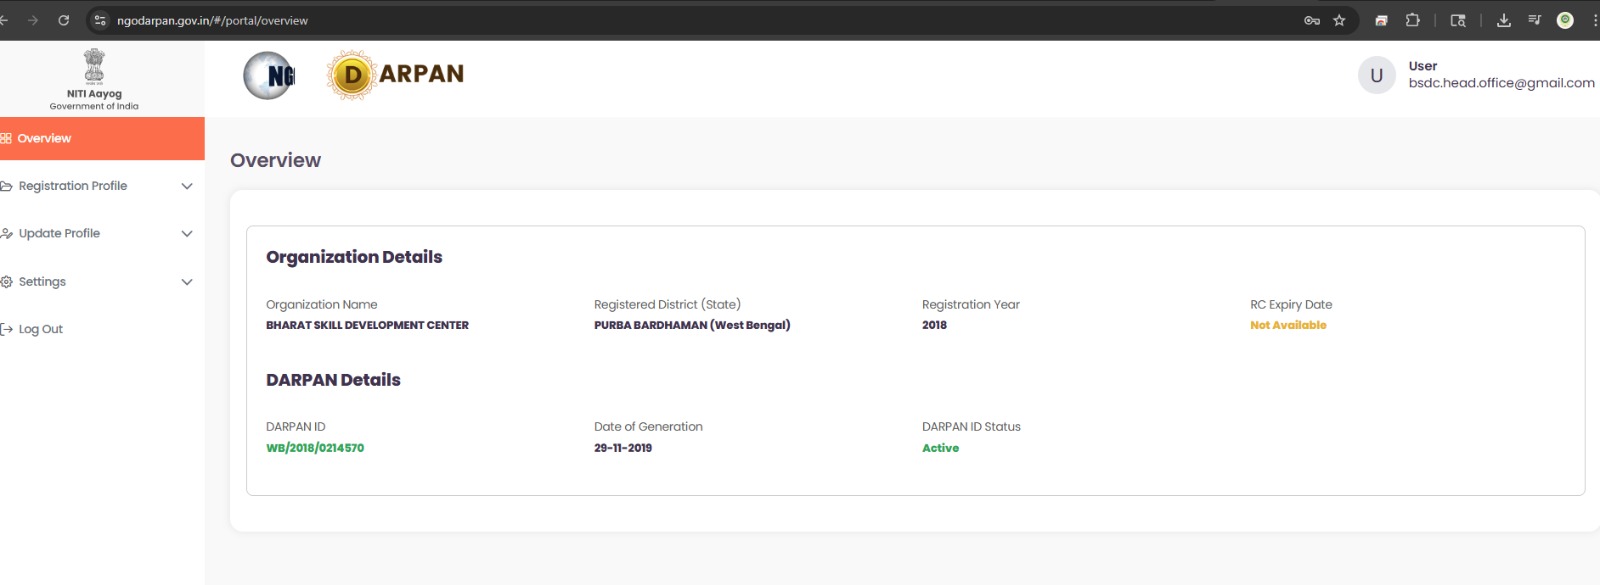Open the Extensions puzzle-piece menu
This screenshot has width=1600, height=585.
[1412, 20]
